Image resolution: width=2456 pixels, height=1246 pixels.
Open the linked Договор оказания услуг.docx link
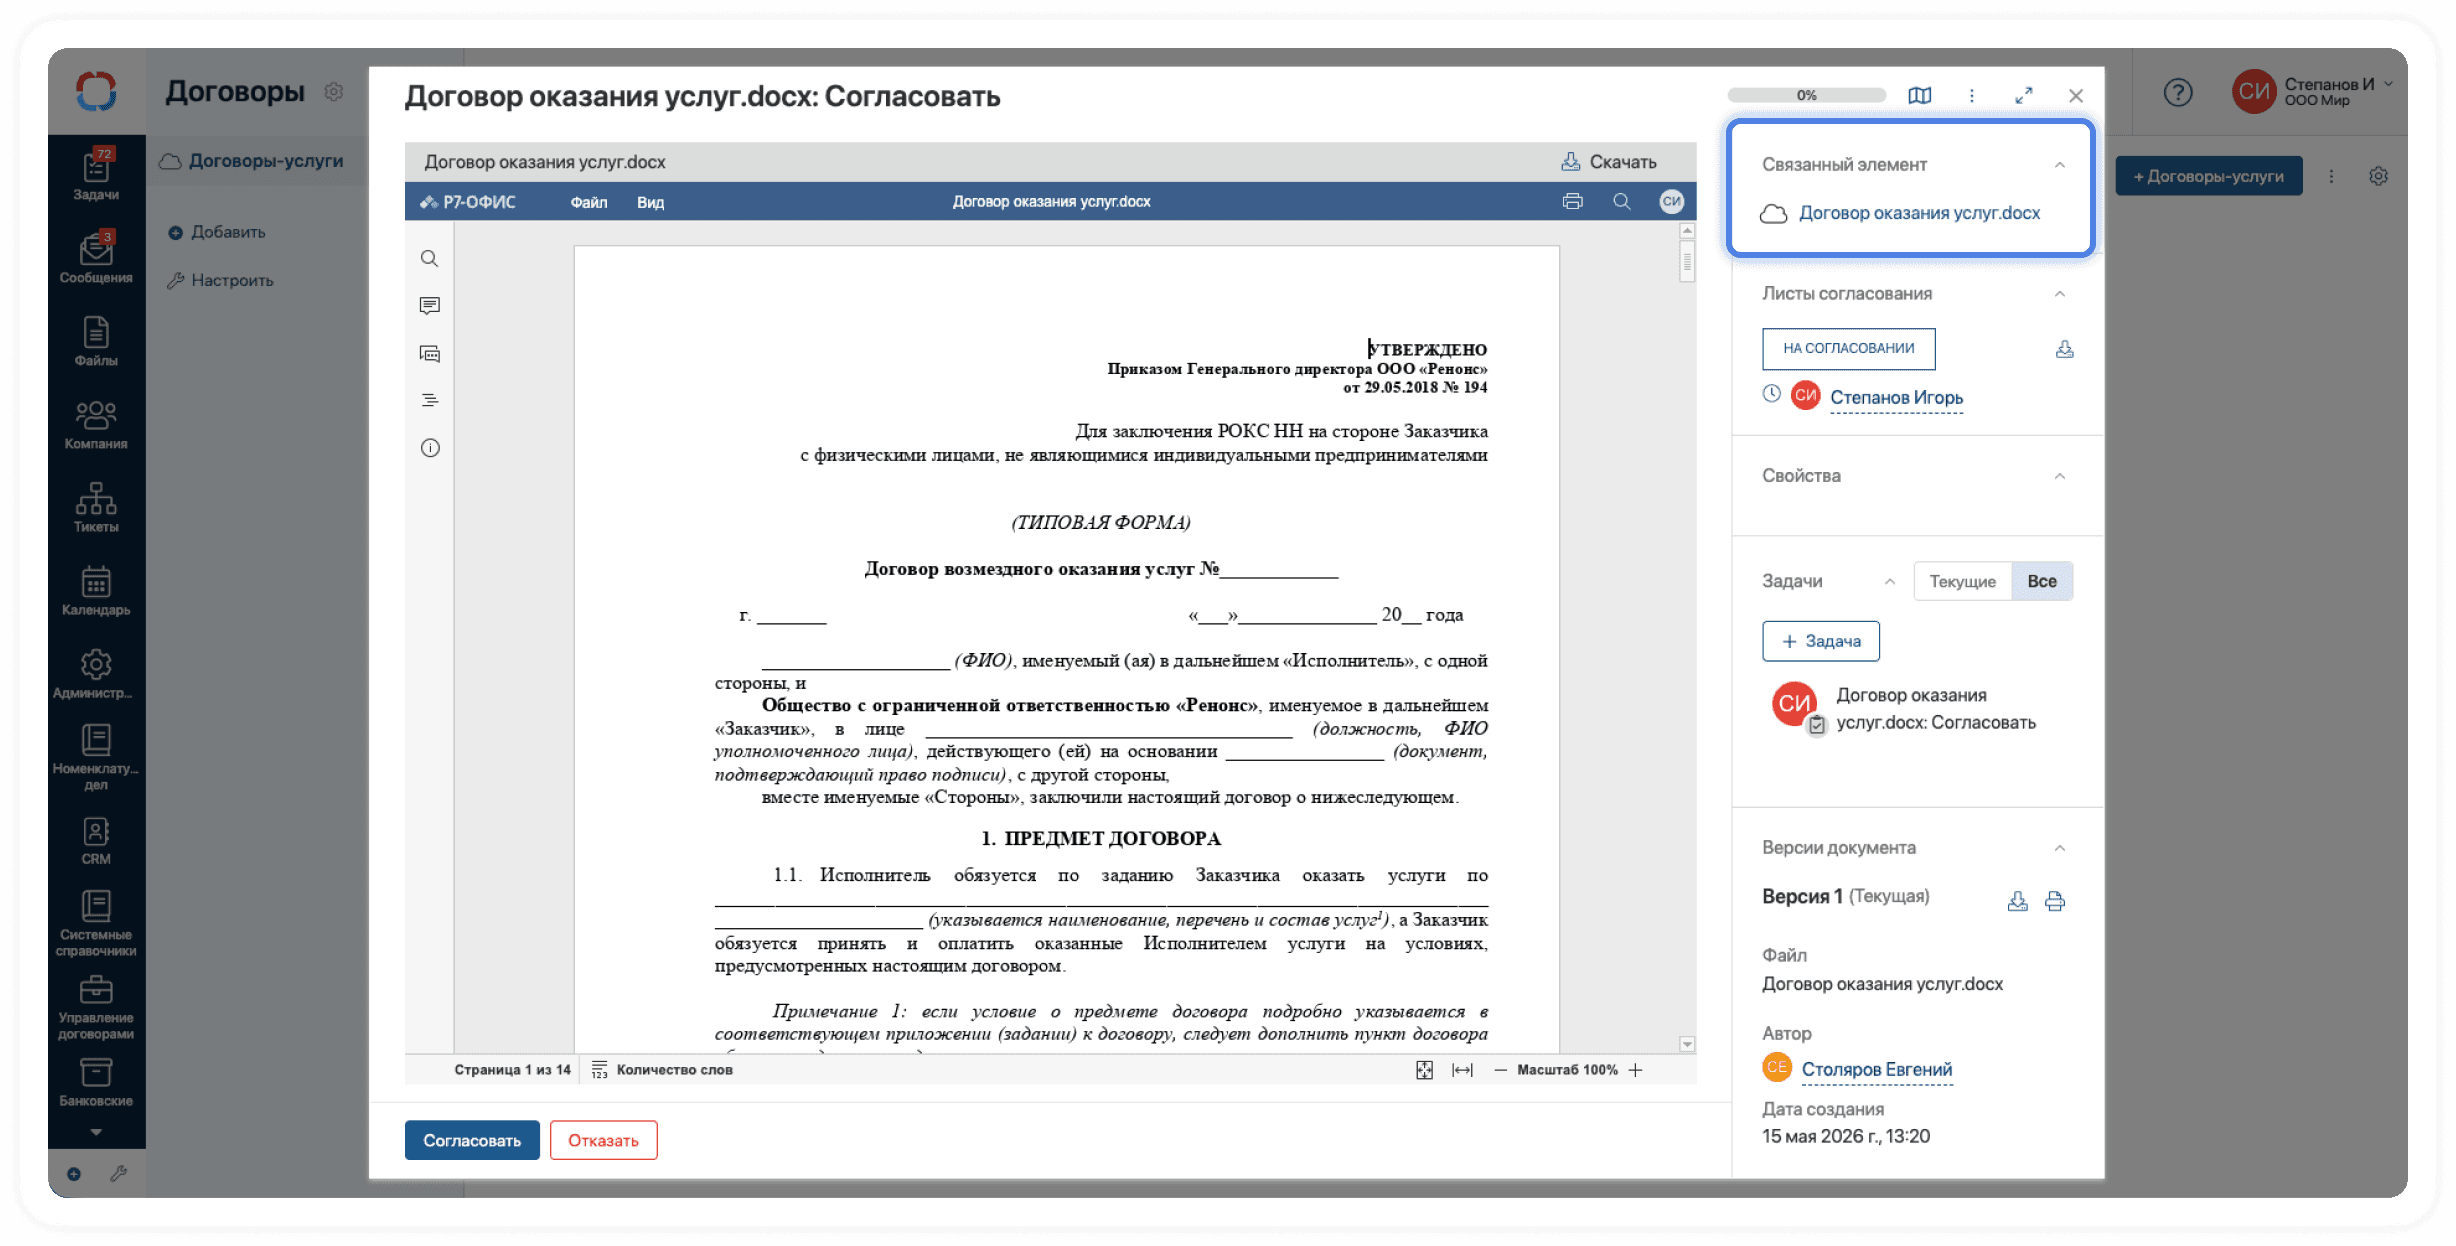click(x=1919, y=214)
